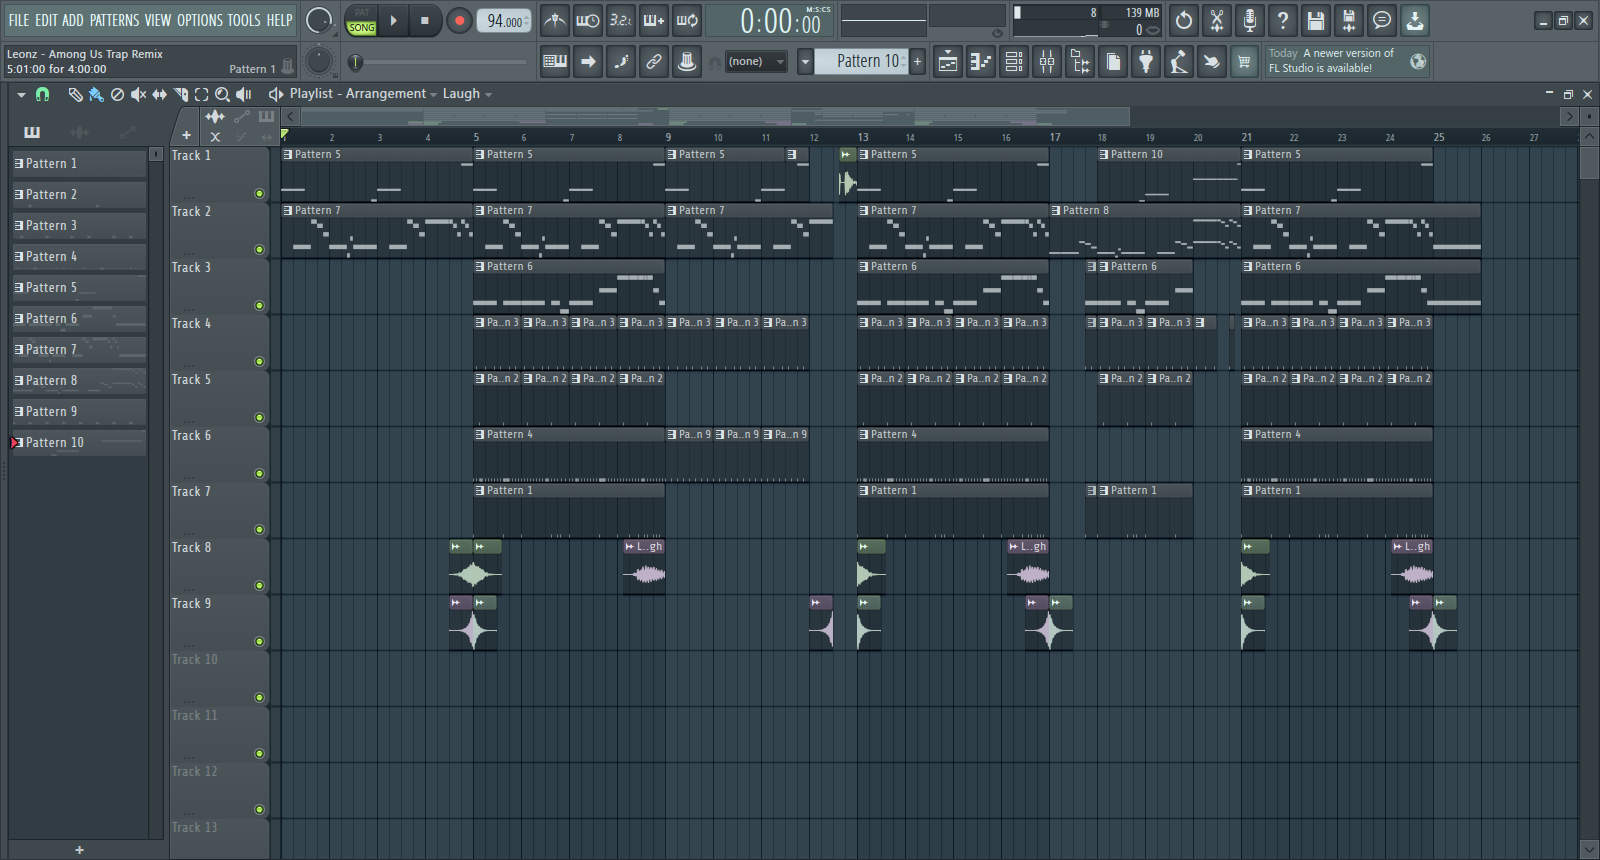Open the shopping cart content library
This screenshot has width=1600, height=860.
[1244, 62]
